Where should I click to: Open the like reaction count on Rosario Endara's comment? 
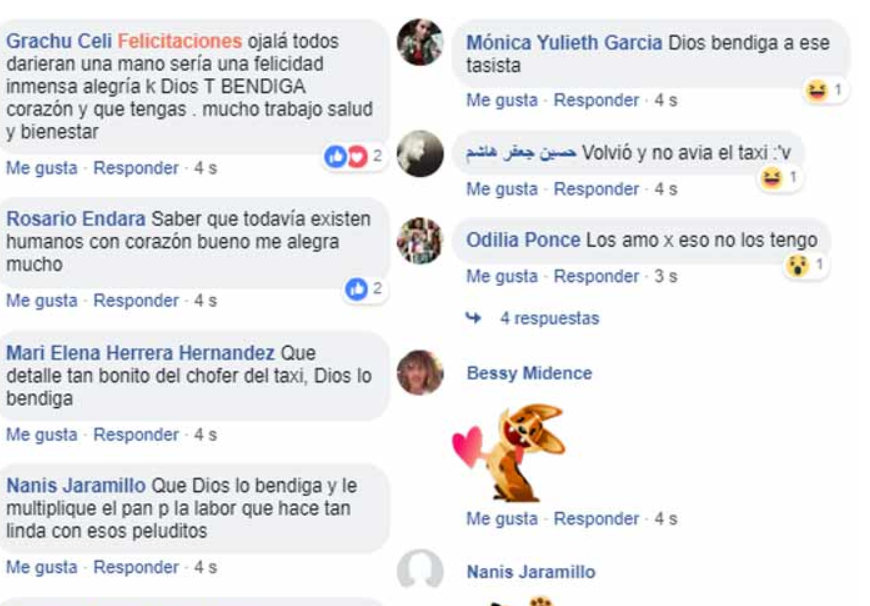click(364, 289)
